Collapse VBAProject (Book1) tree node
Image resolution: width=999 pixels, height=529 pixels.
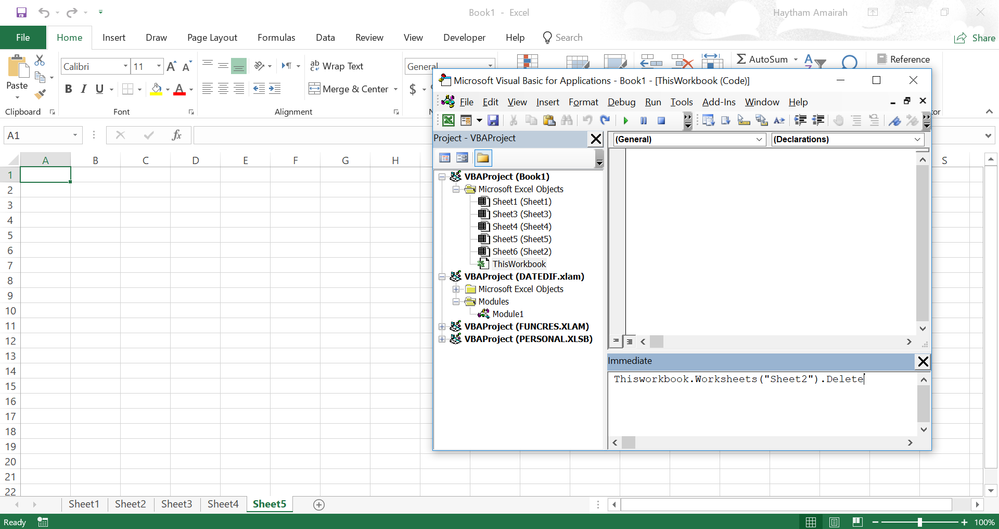pyautogui.click(x=442, y=177)
